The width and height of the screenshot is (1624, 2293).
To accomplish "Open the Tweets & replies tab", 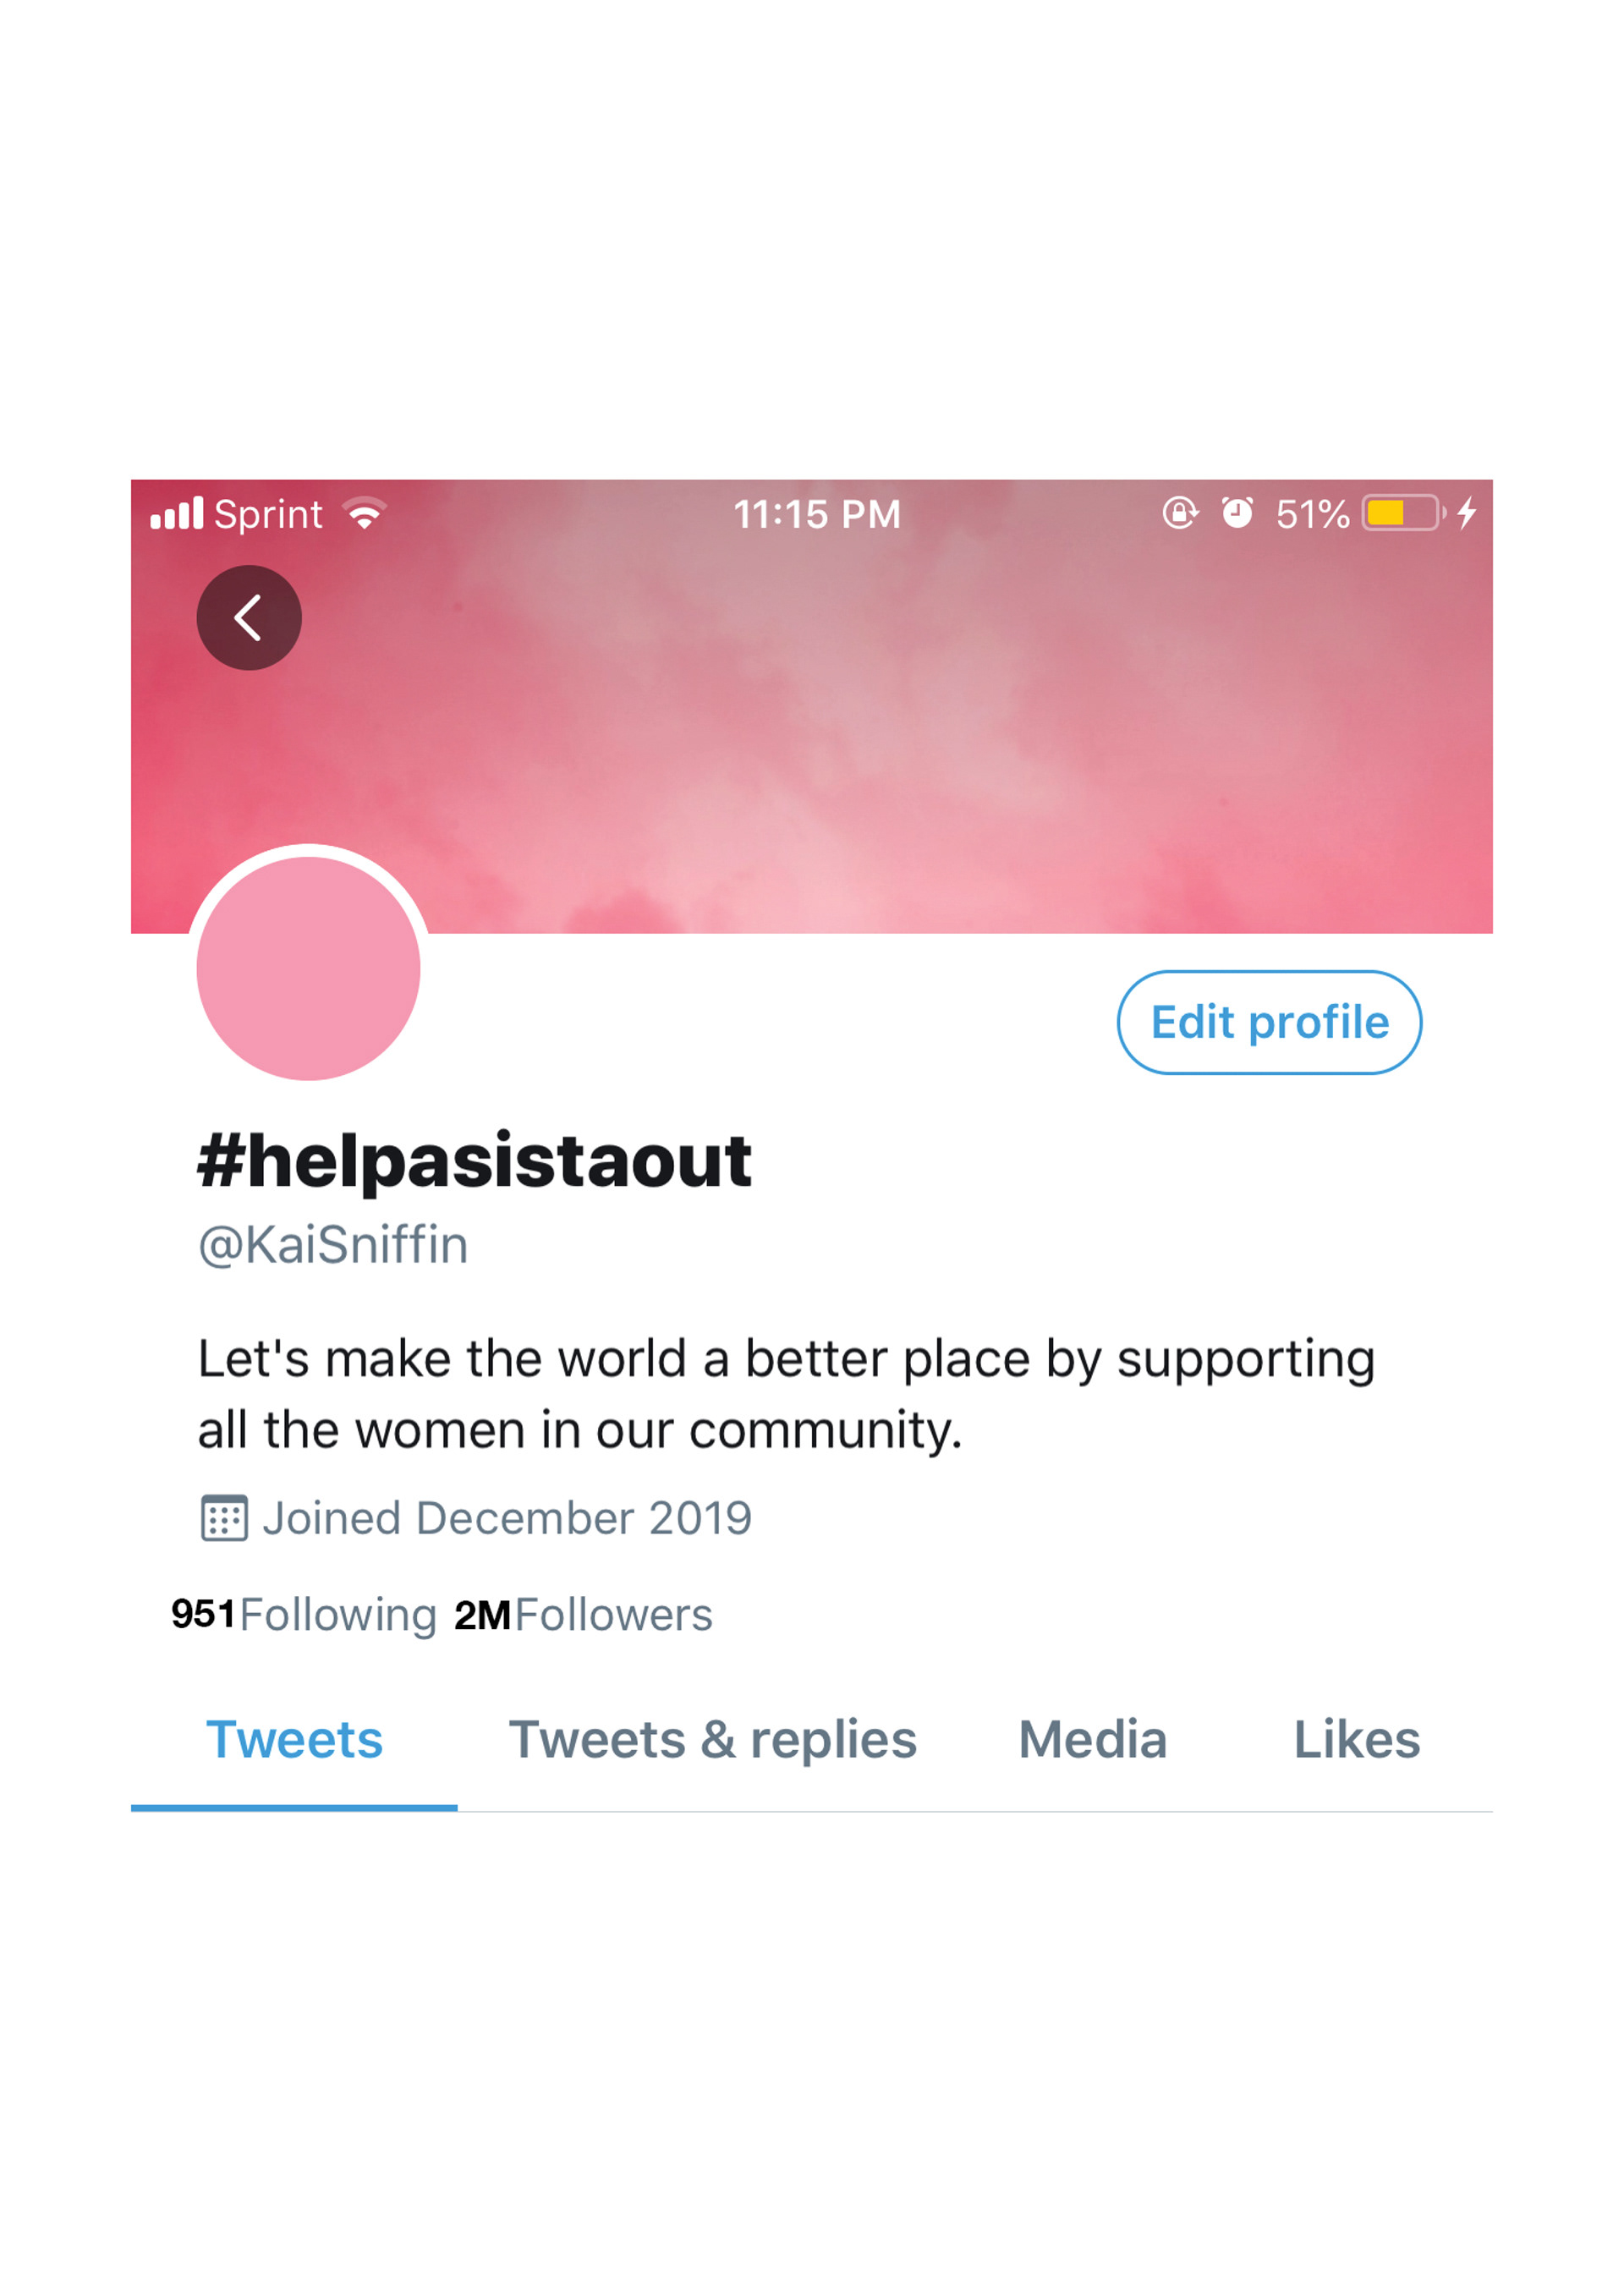I will click(x=712, y=1739).
